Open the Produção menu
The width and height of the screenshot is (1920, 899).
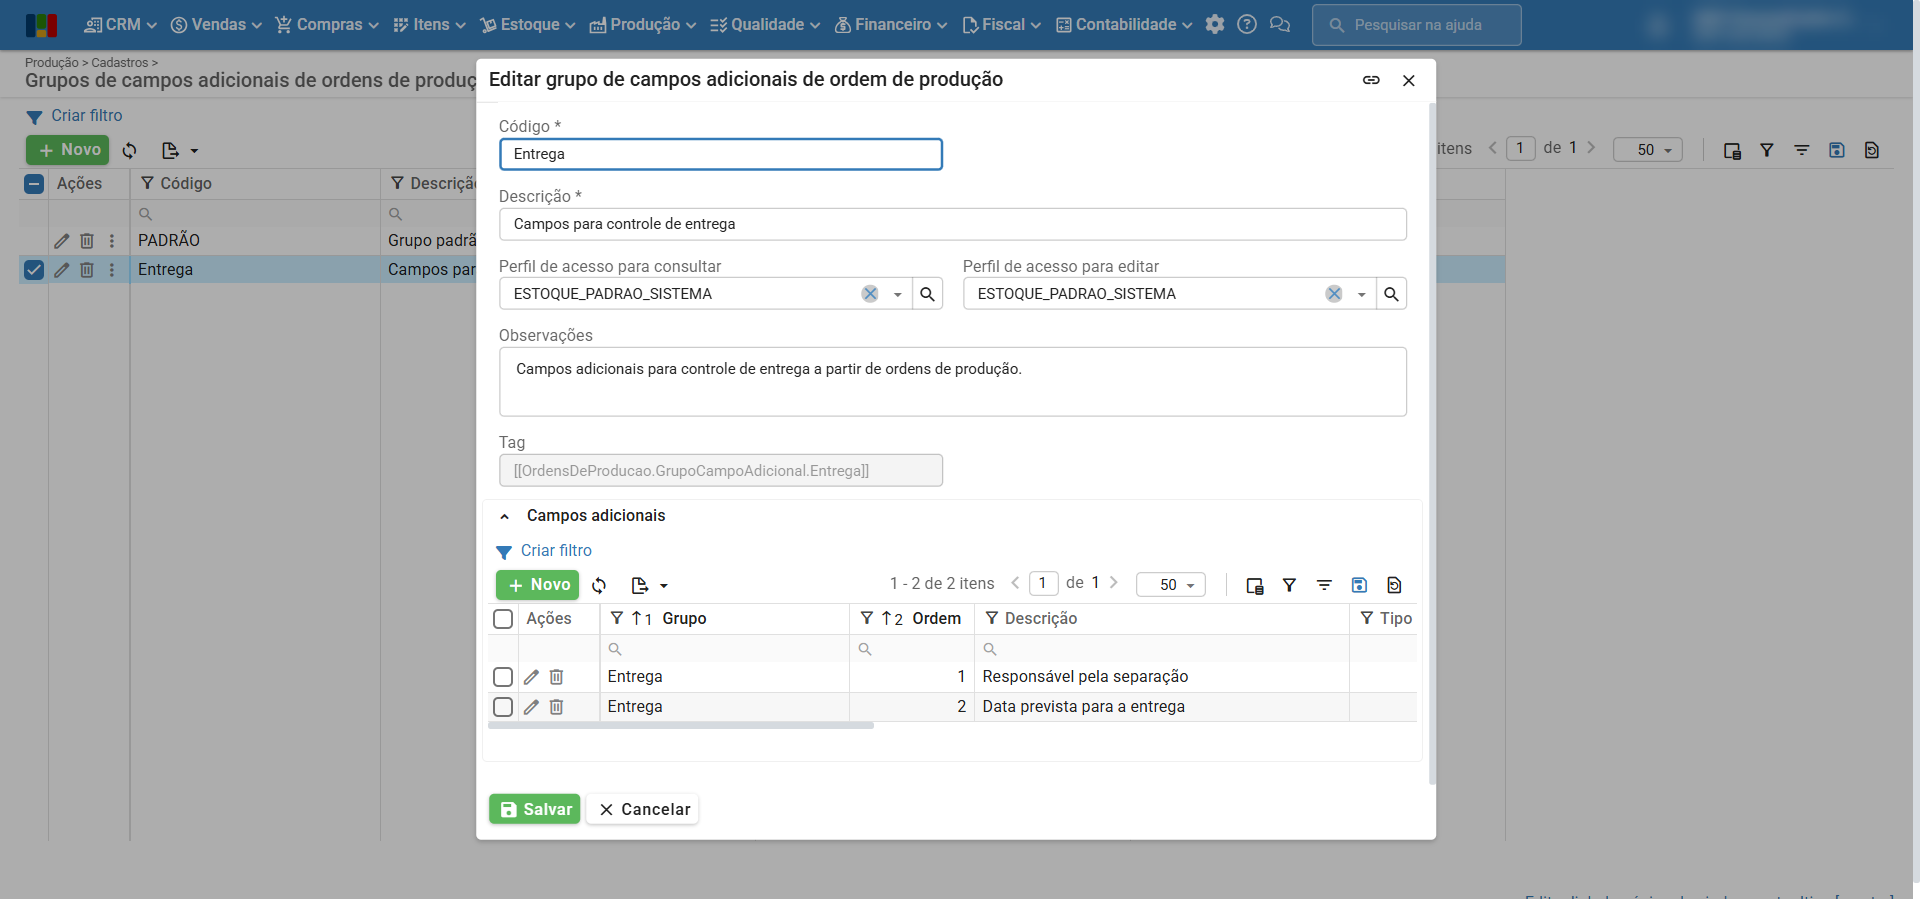click(x=643, y=25)
